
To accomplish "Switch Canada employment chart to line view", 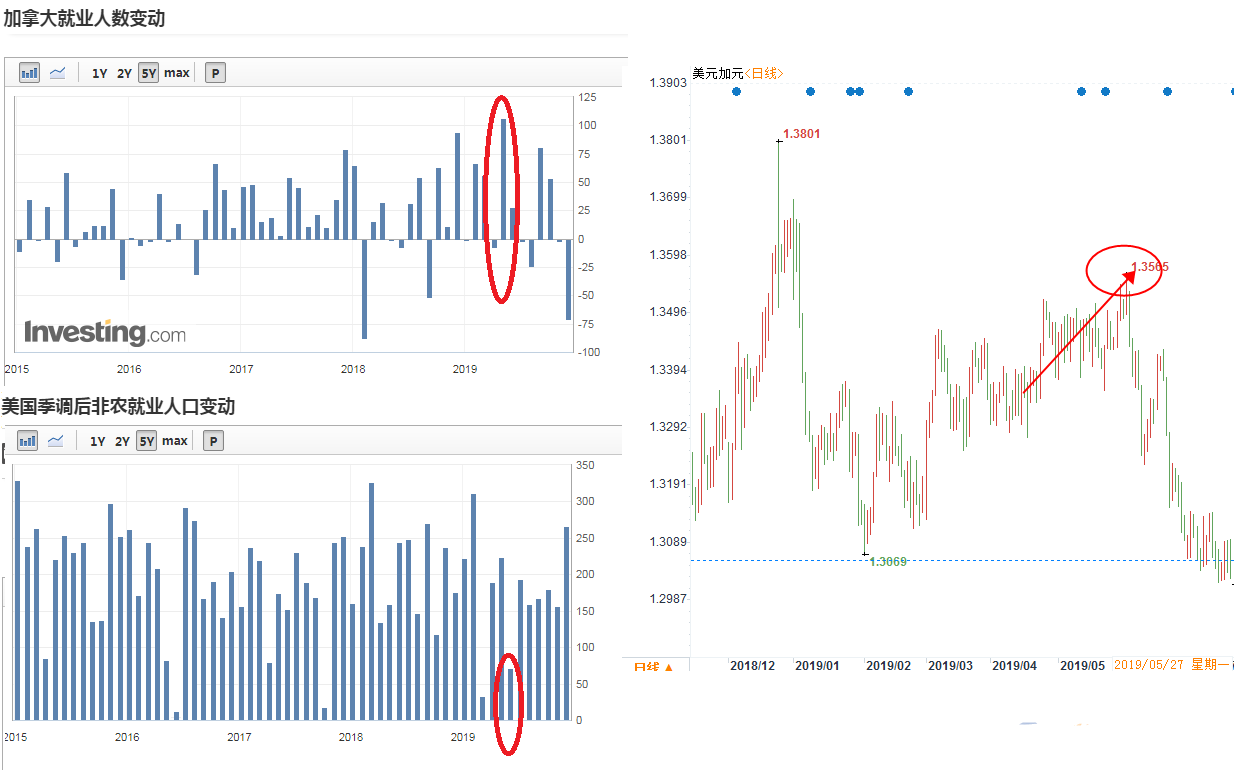I will [x=58, y=73].
